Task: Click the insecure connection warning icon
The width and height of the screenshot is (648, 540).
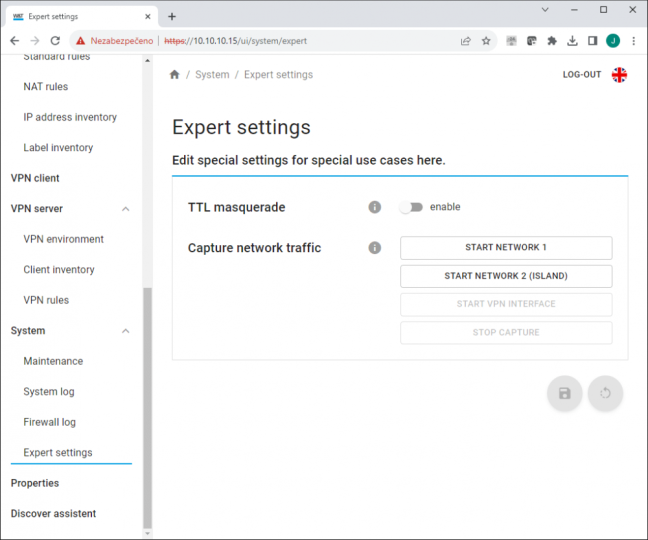Action: coord(81,40)
